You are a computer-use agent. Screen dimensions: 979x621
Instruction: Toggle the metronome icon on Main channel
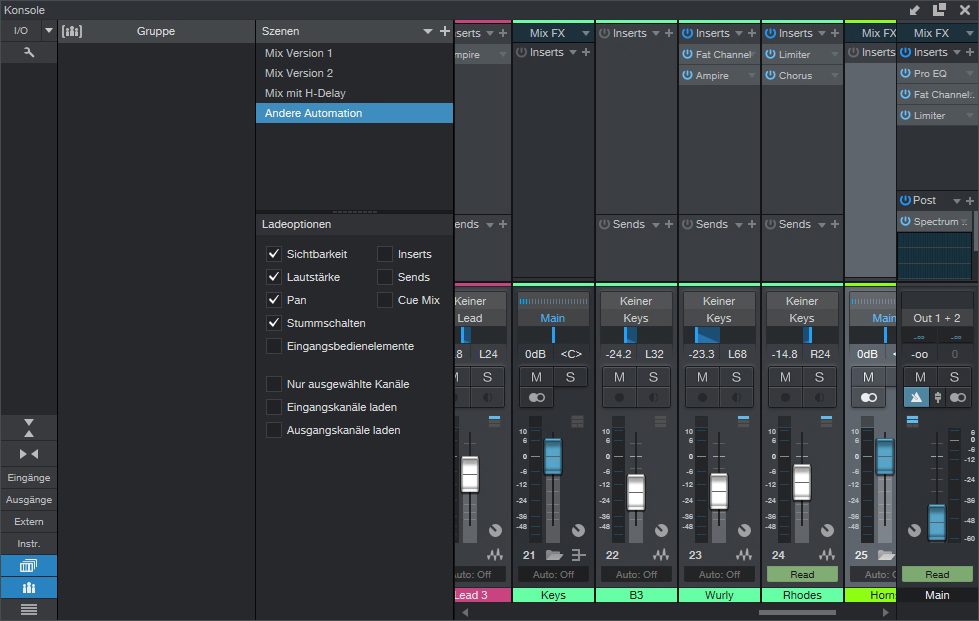point(916,397)
